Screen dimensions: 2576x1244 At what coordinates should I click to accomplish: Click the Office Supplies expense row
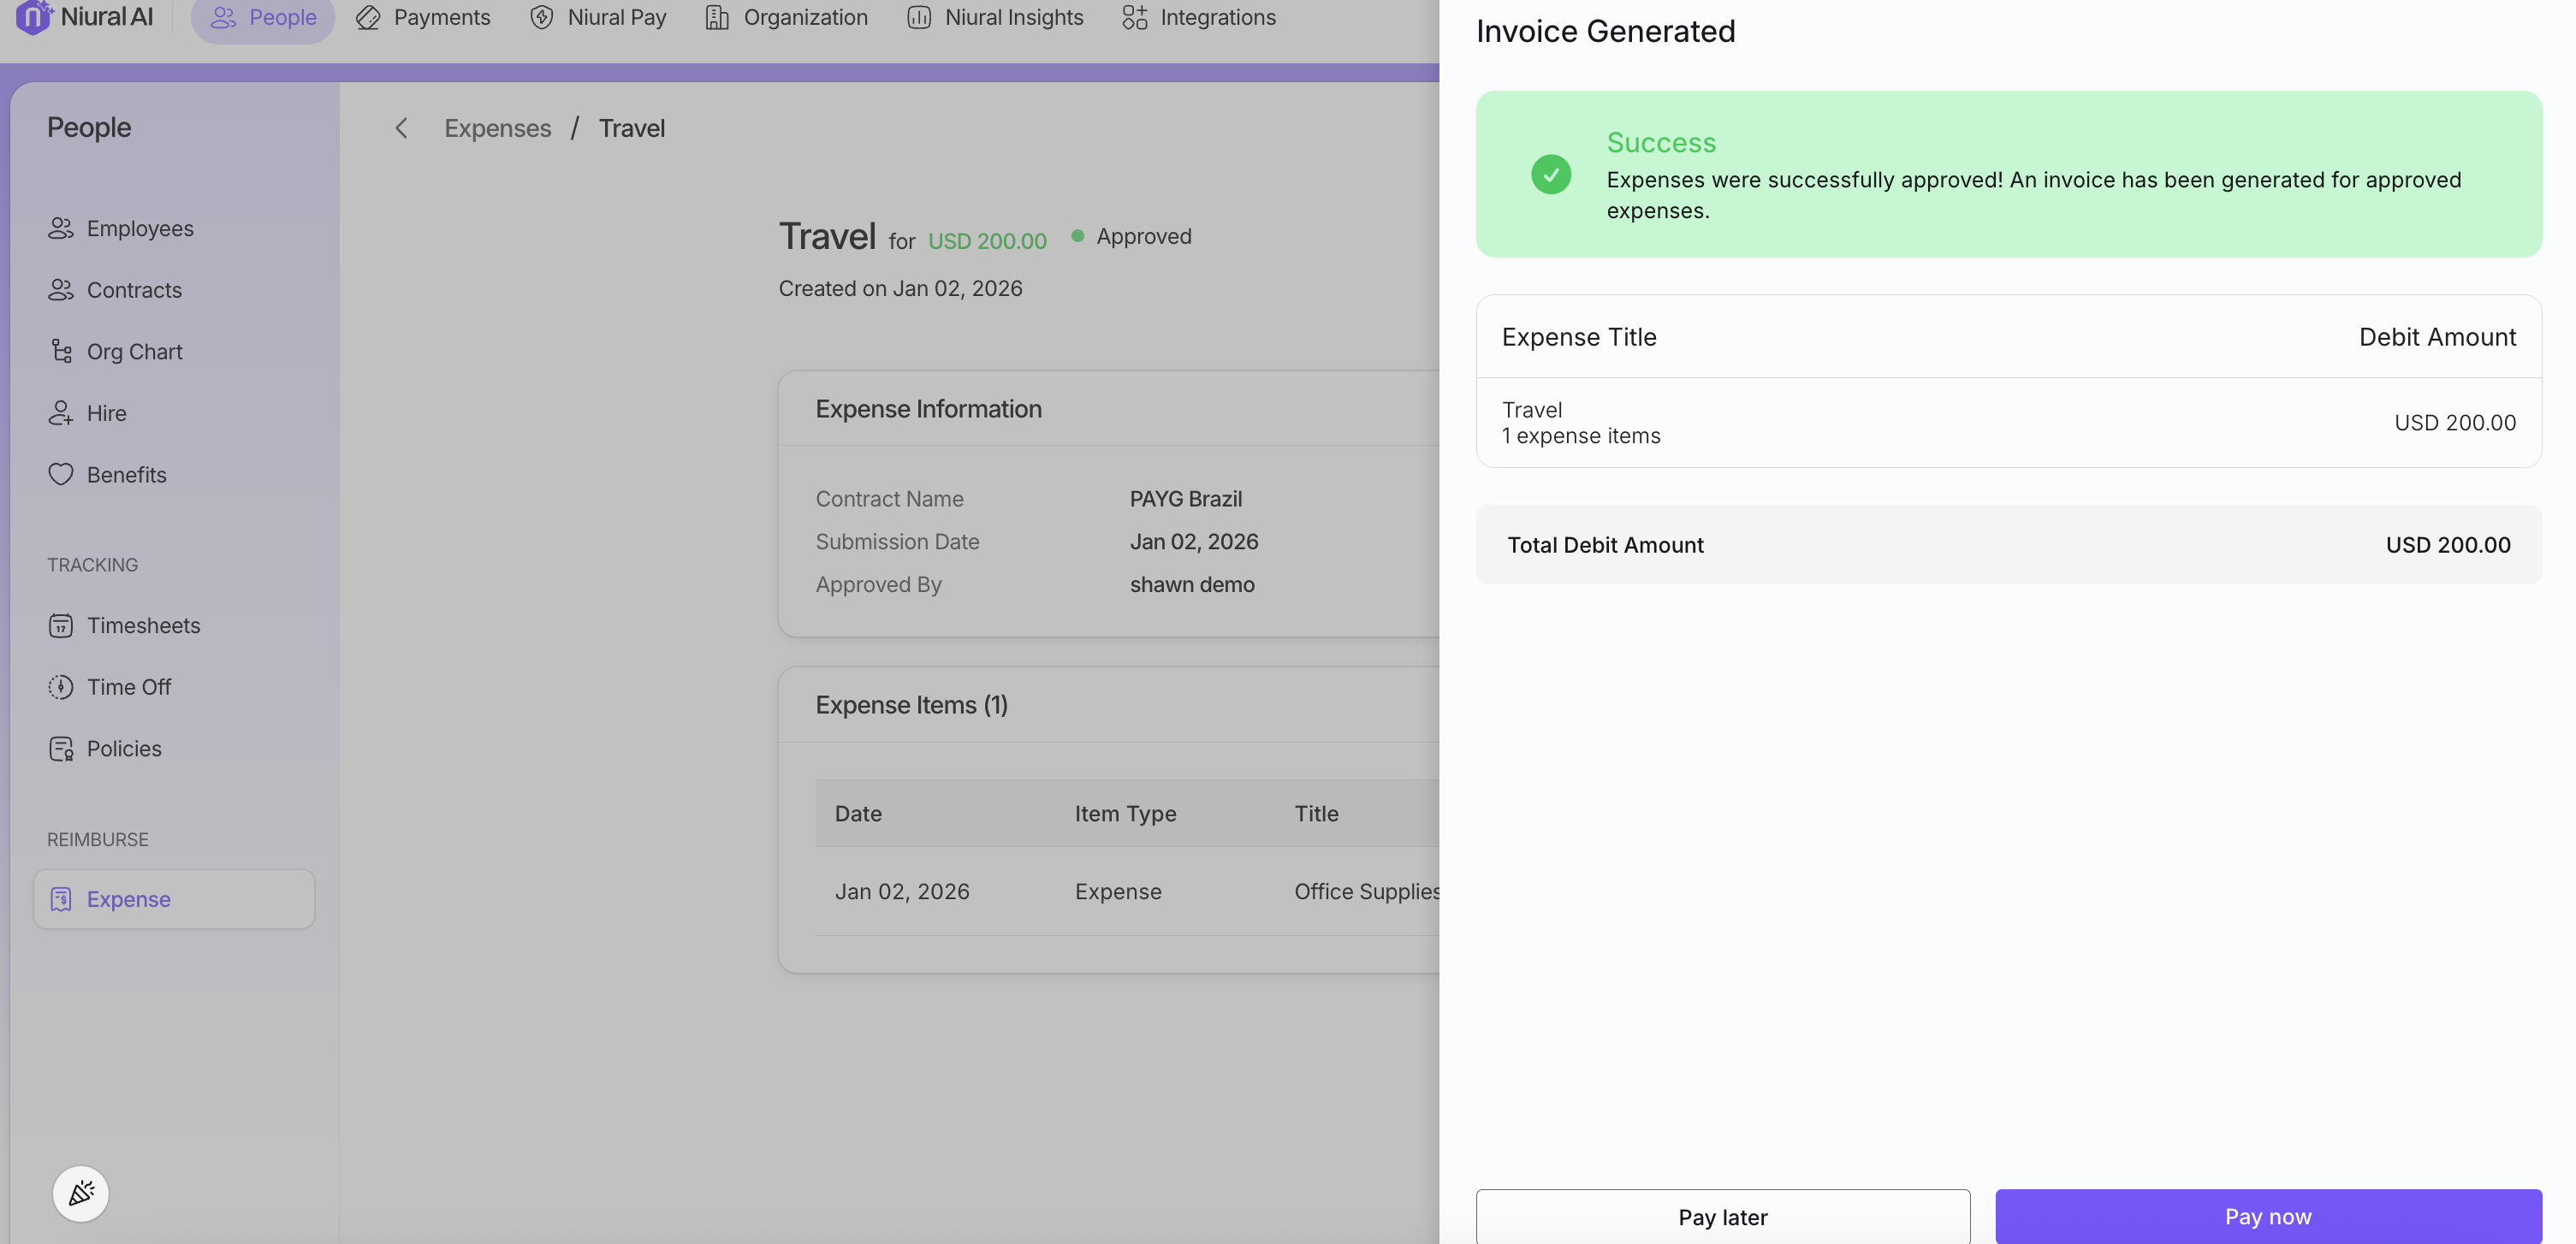(x=1366, y=891)
